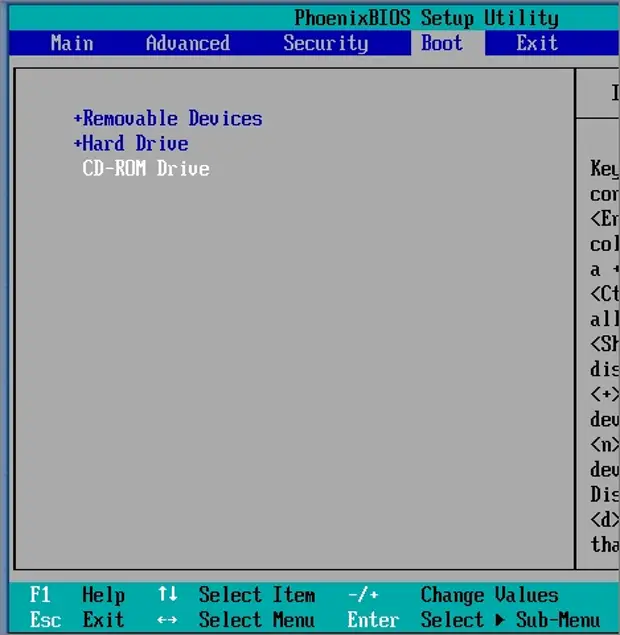Select the CD-ROM Drive boot entry
The height and width of the screenshot is (635, 620).
click(146, 168)
